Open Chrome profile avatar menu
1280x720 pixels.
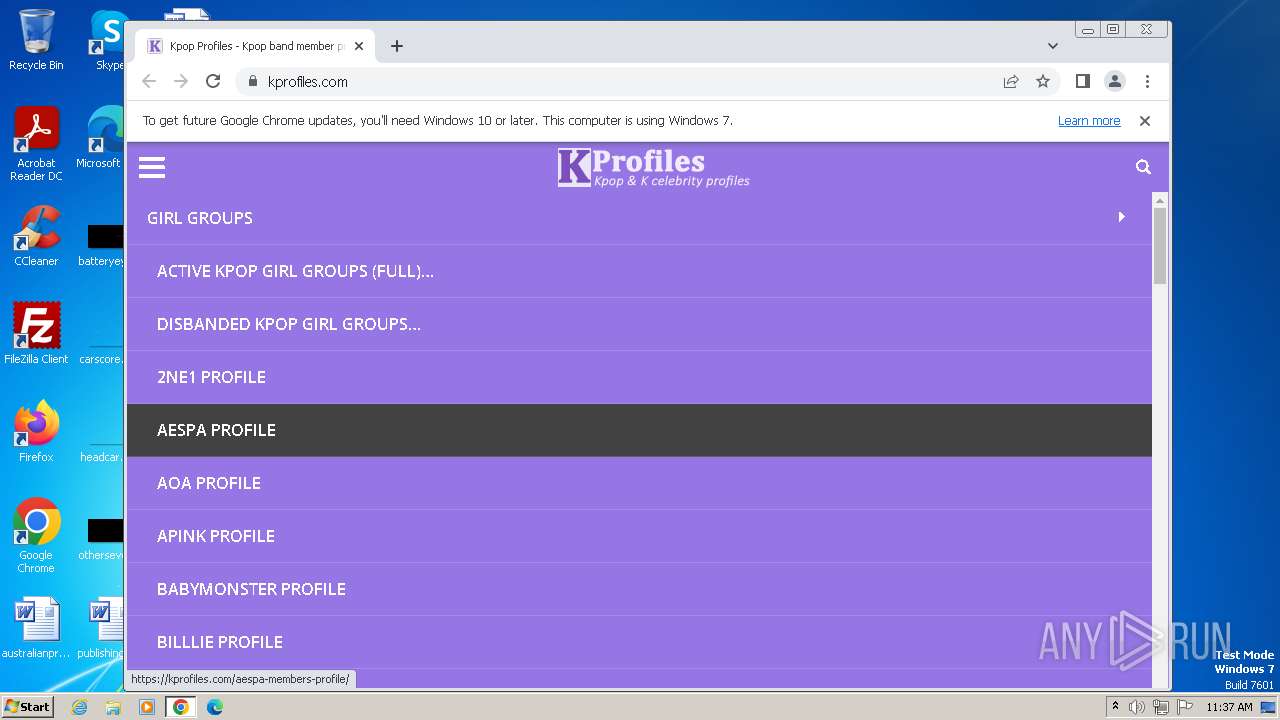1115,82
